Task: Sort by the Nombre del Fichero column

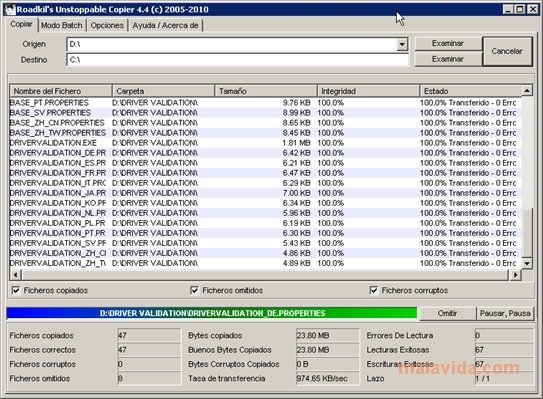Action: click(61, 91)
